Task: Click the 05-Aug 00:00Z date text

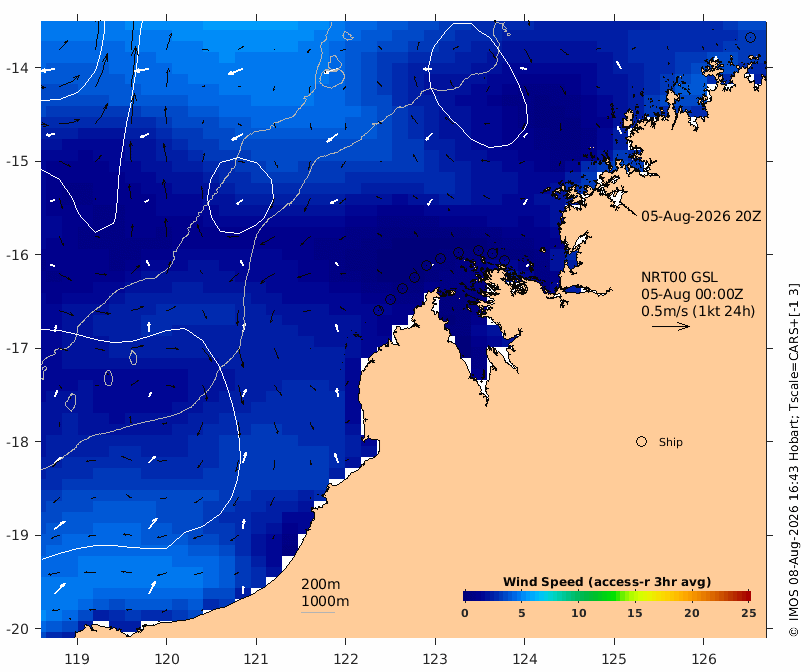Action: pyautogui.click(x=692, y=294)
